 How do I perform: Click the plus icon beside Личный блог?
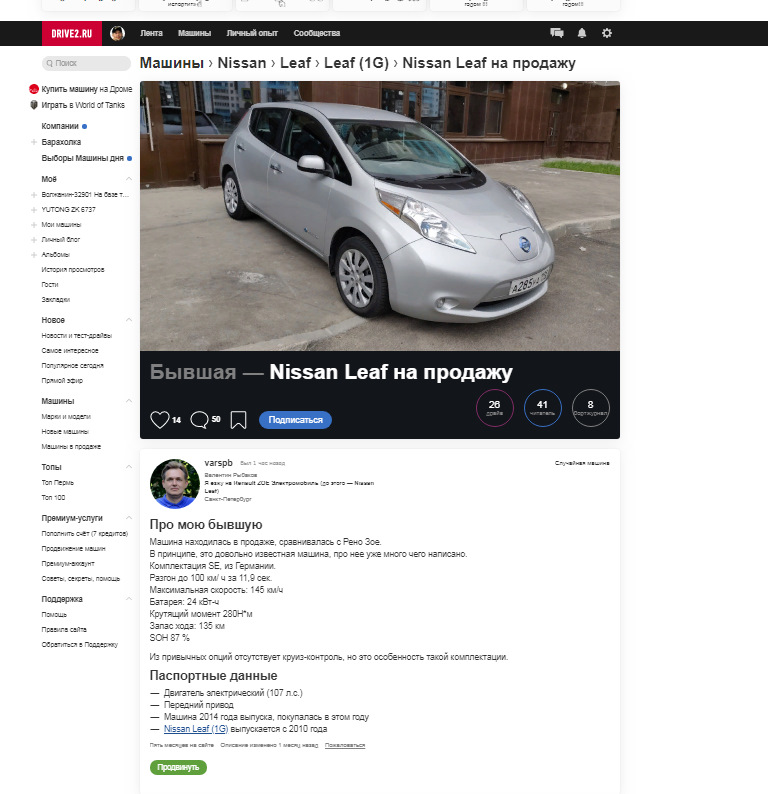coord(34,240)
